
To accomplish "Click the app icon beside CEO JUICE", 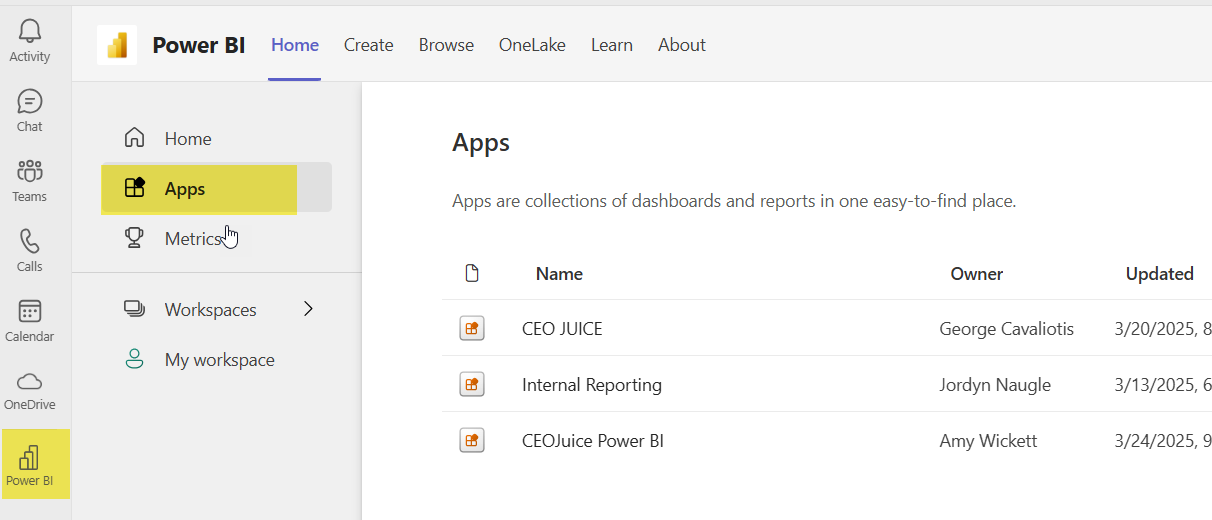I will [x=472, y=328].
